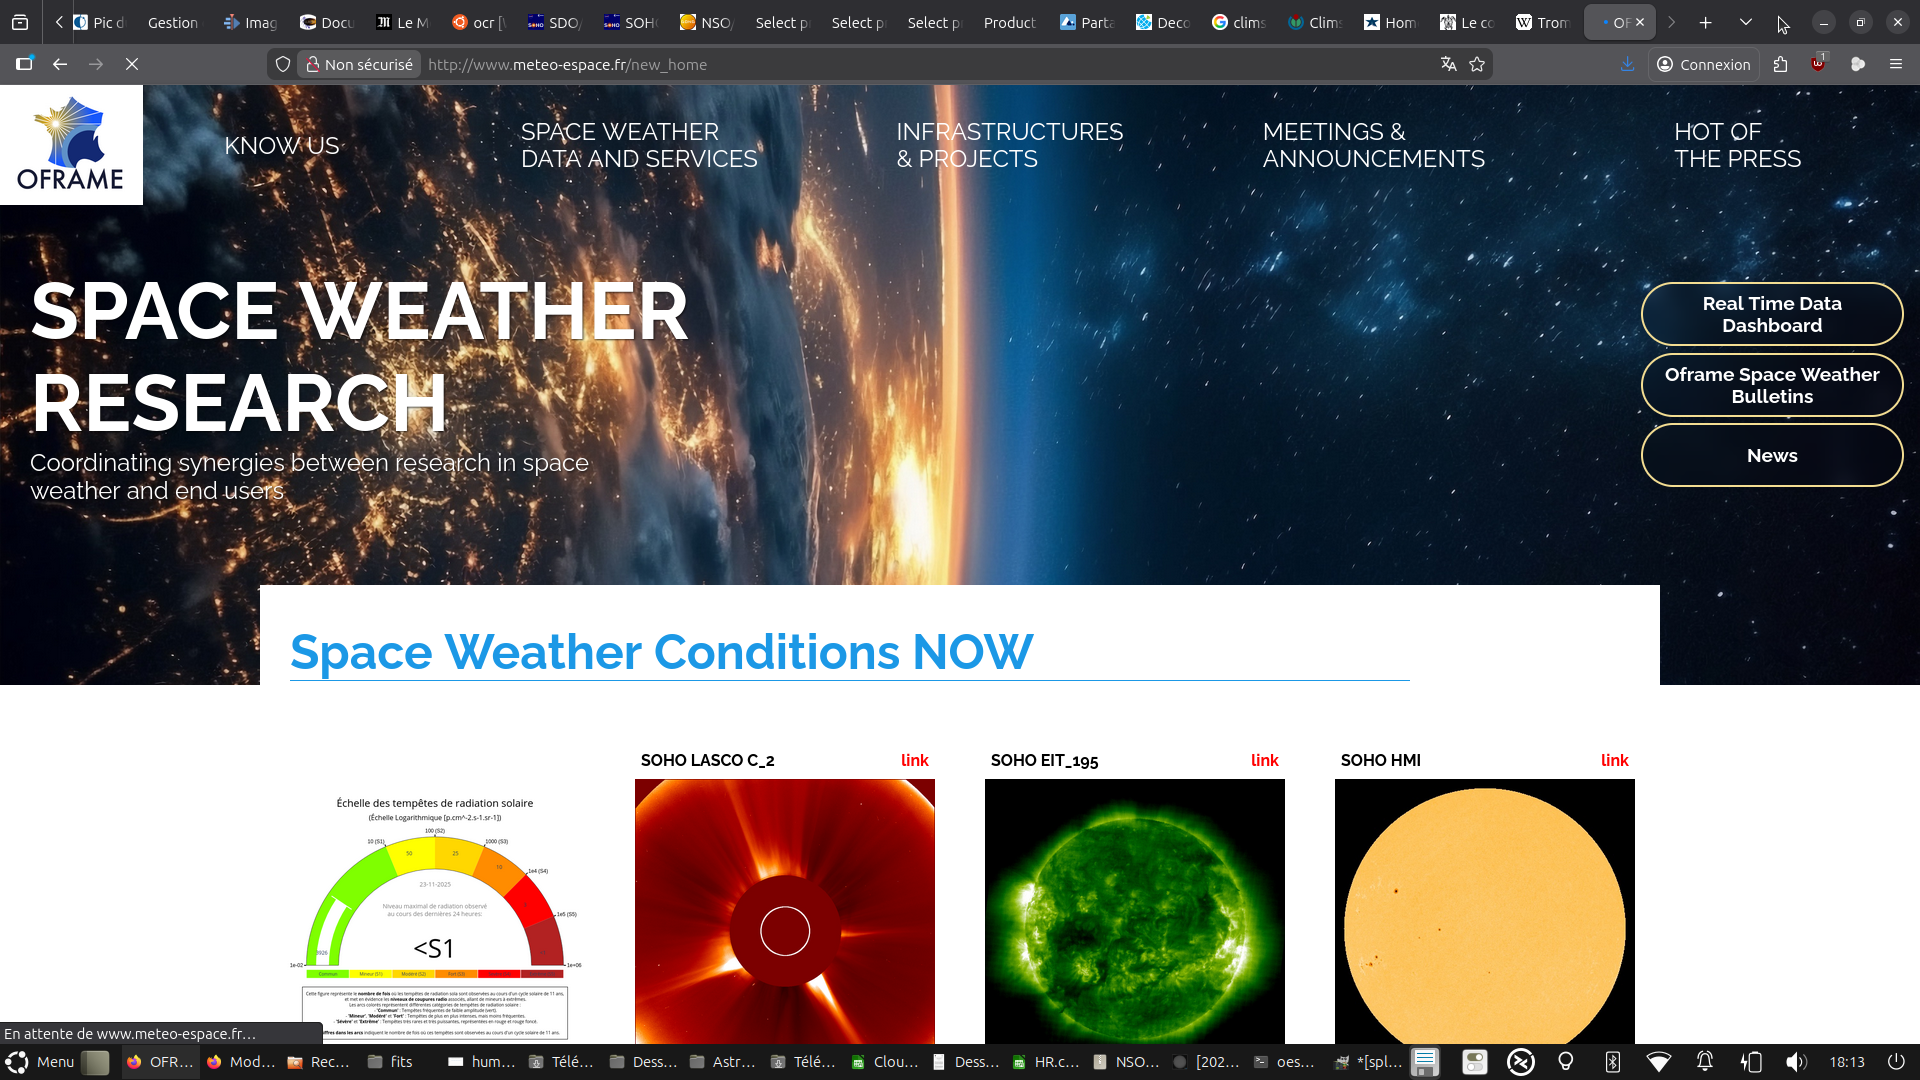Expand the list all tabs chevron
Screen dimensions: 1920x1080
(x=1745, y=22)
